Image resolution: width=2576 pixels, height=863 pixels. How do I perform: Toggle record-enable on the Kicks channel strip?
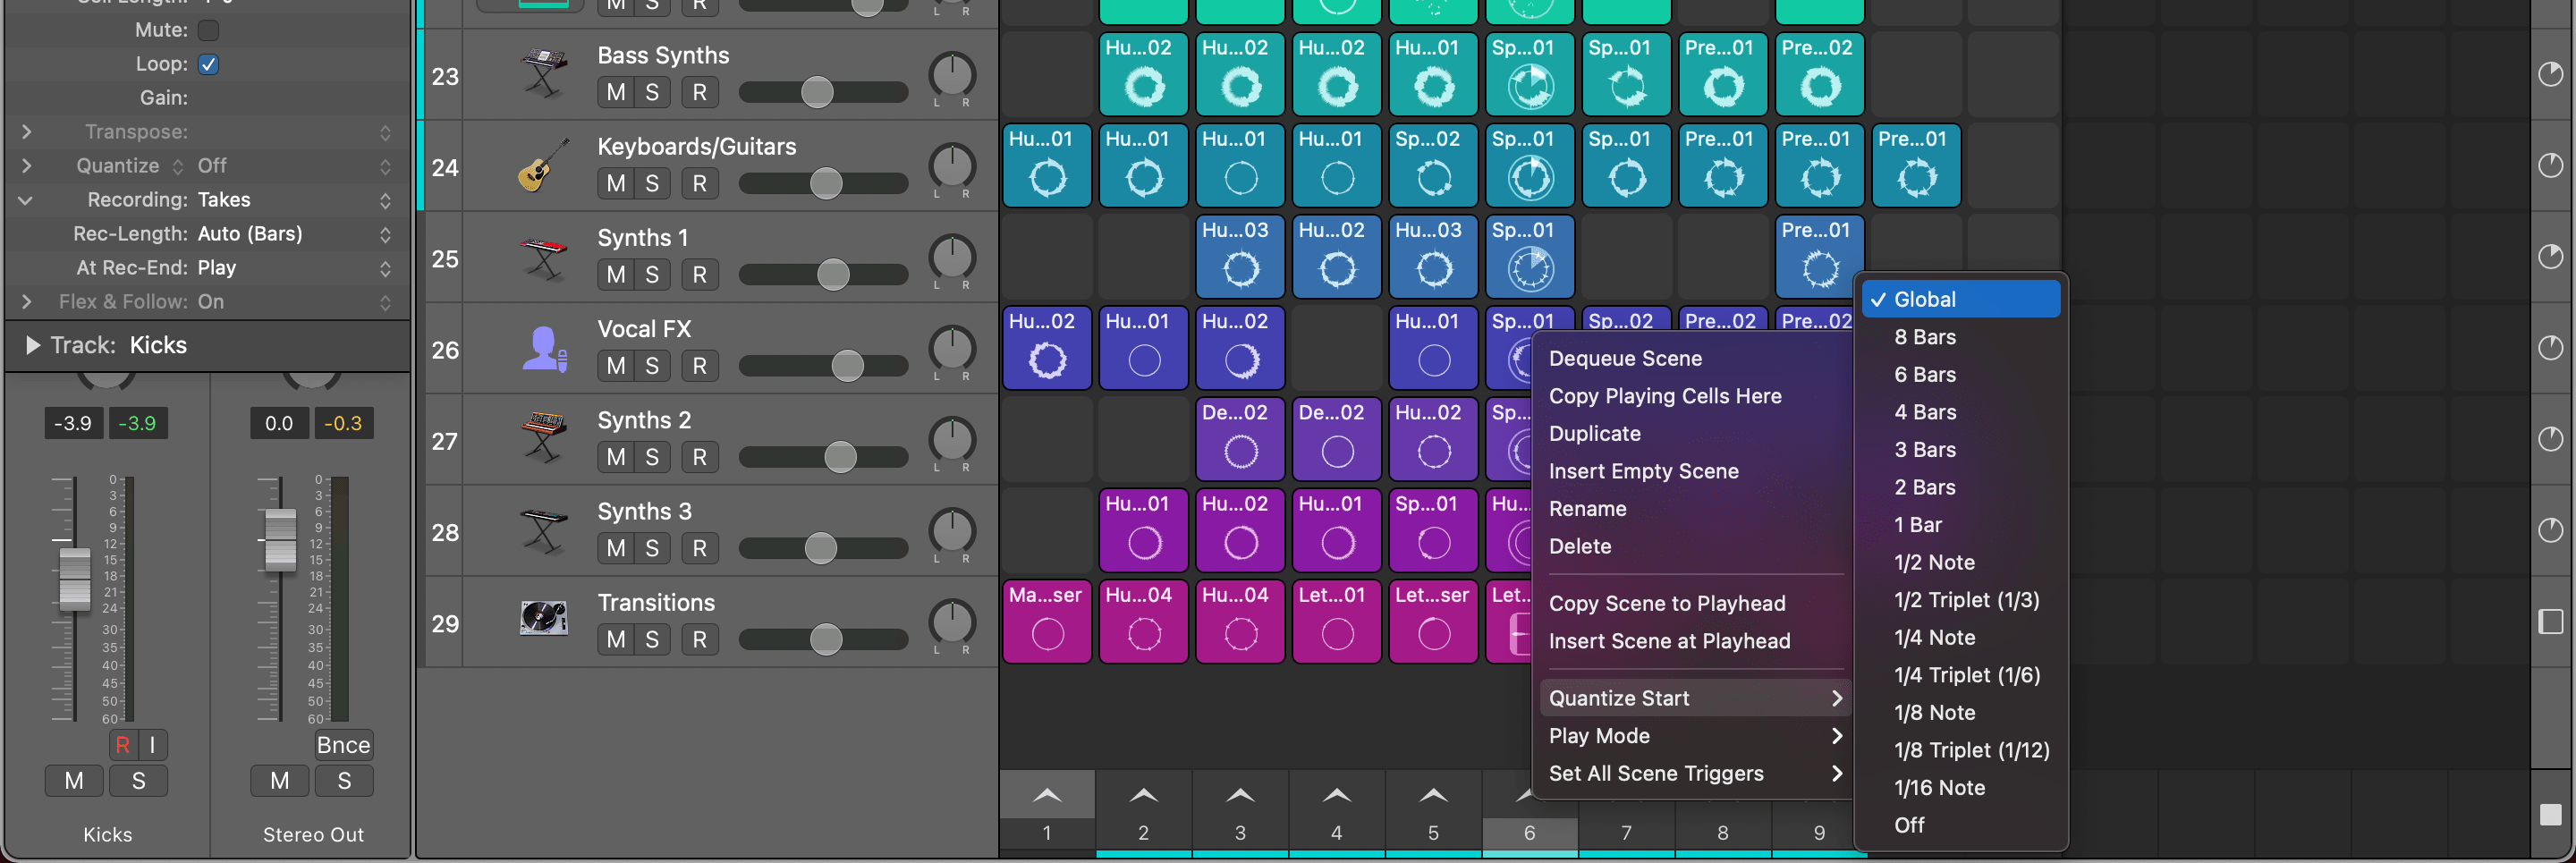tap(123, 744)
